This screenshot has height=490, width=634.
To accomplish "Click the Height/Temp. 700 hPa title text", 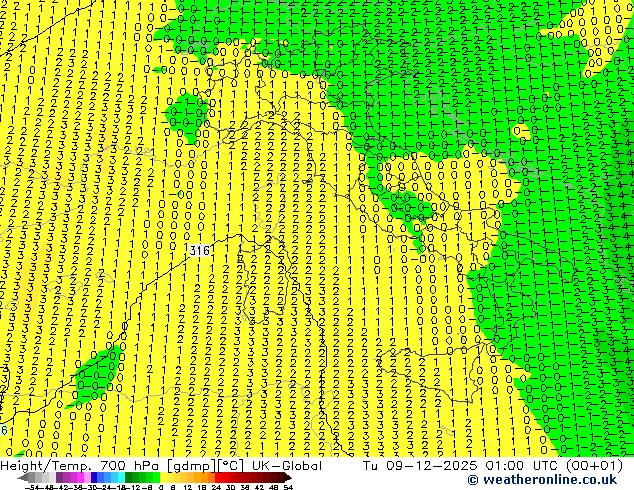I will point(80,466).
